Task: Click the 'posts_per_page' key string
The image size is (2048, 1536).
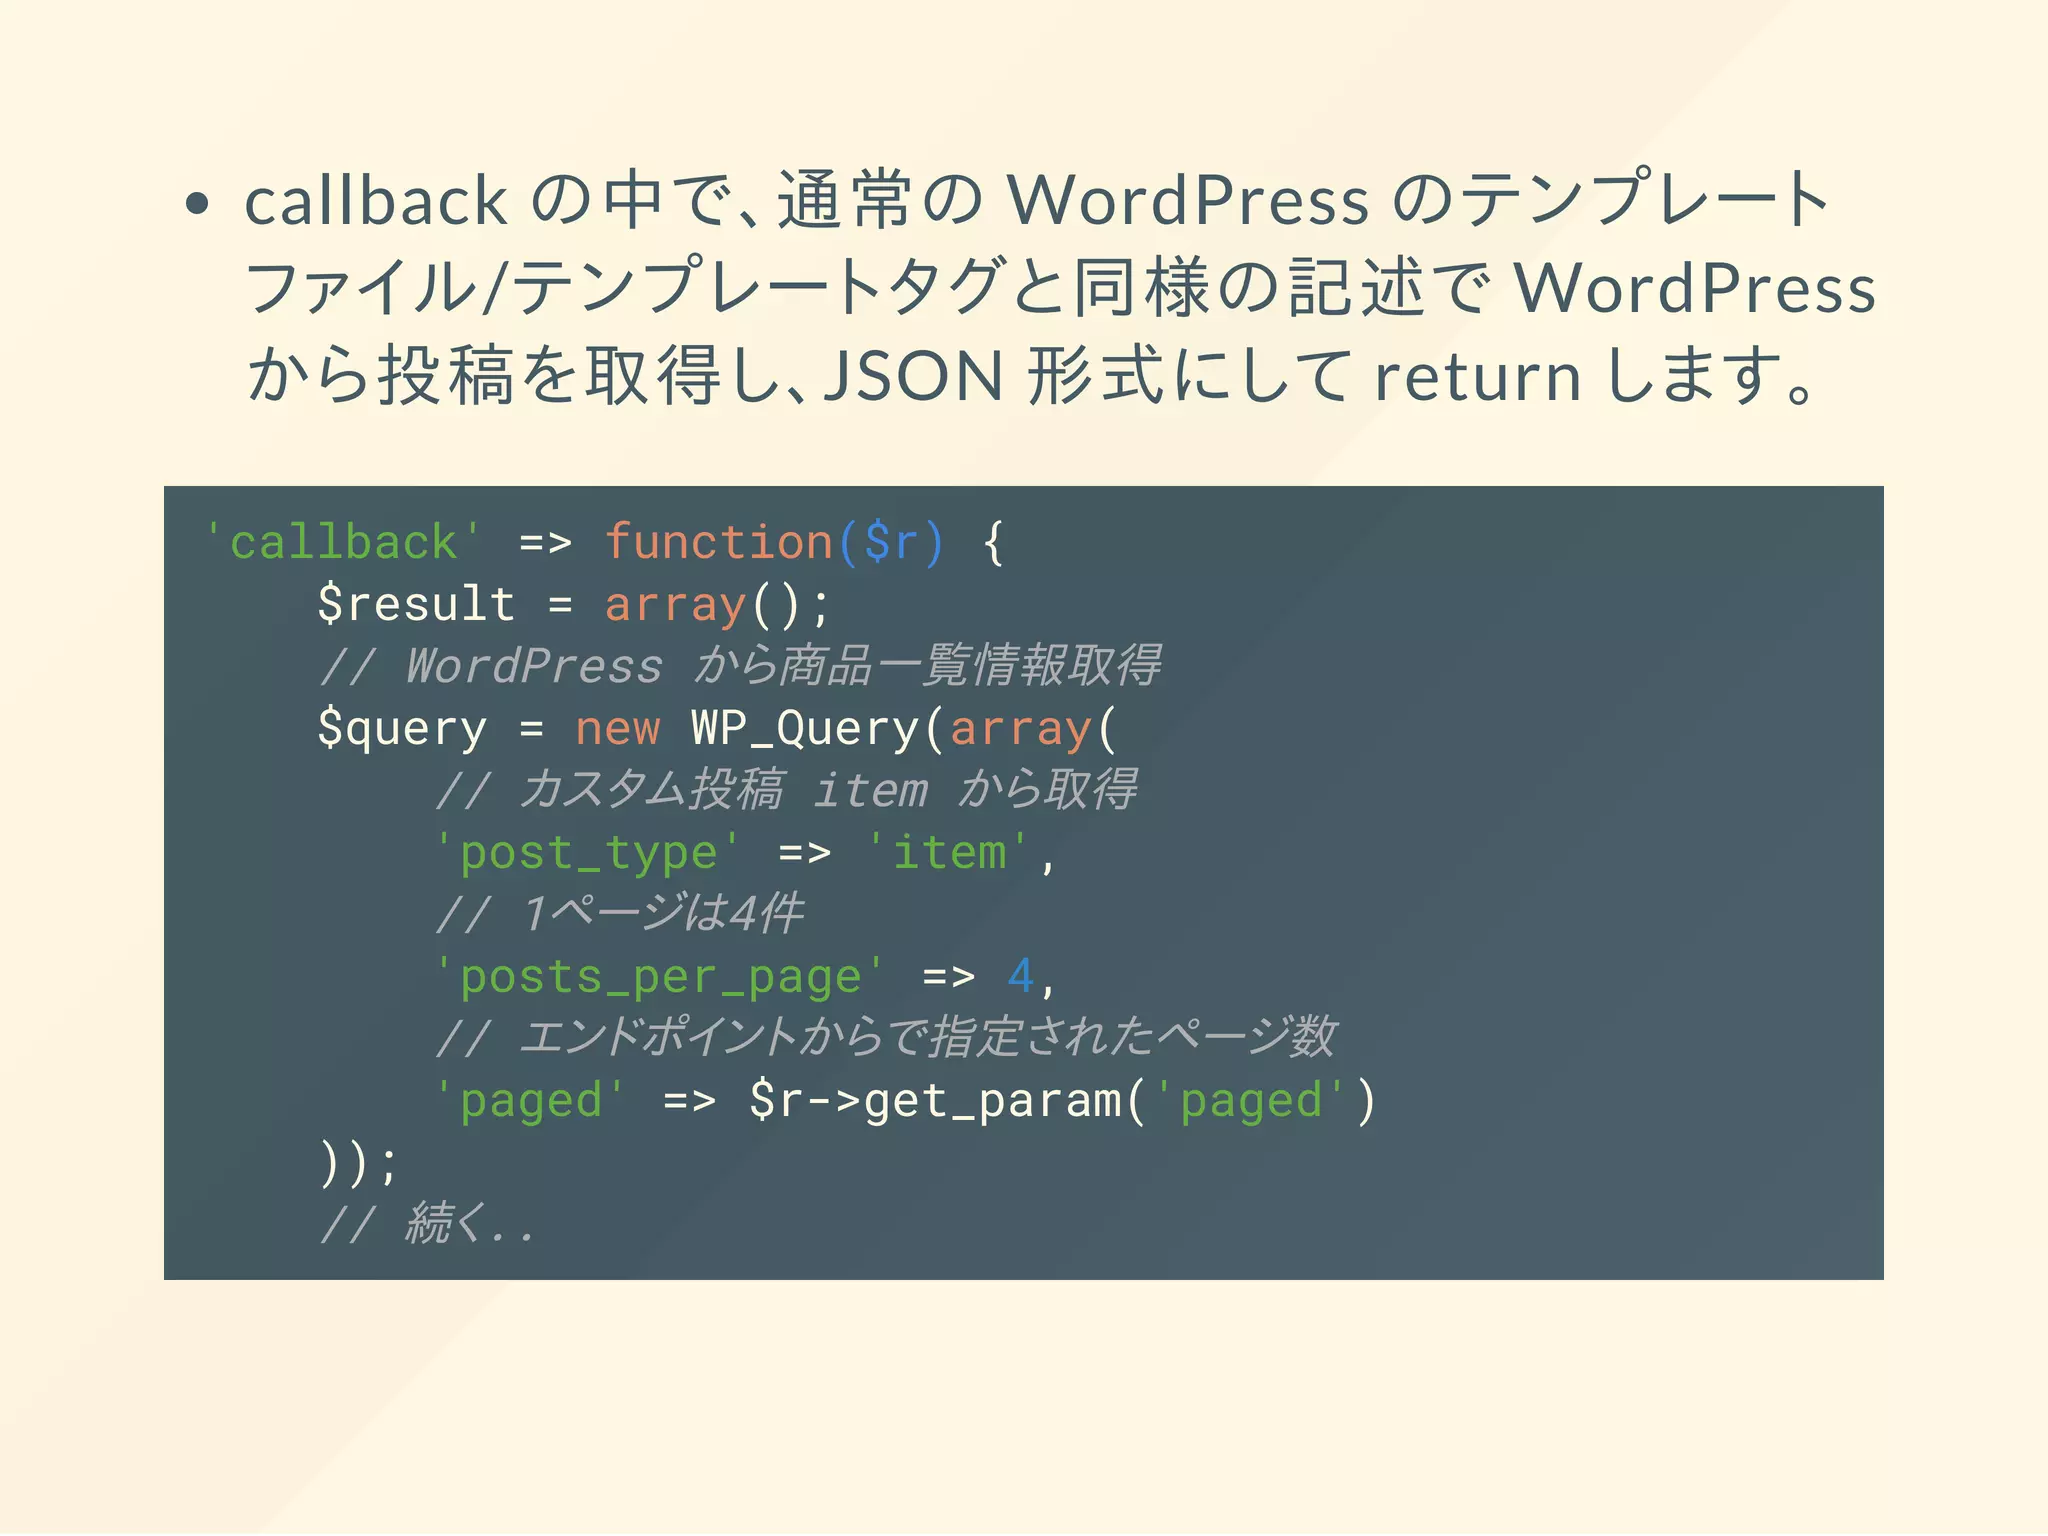Action: coord(660,977)
